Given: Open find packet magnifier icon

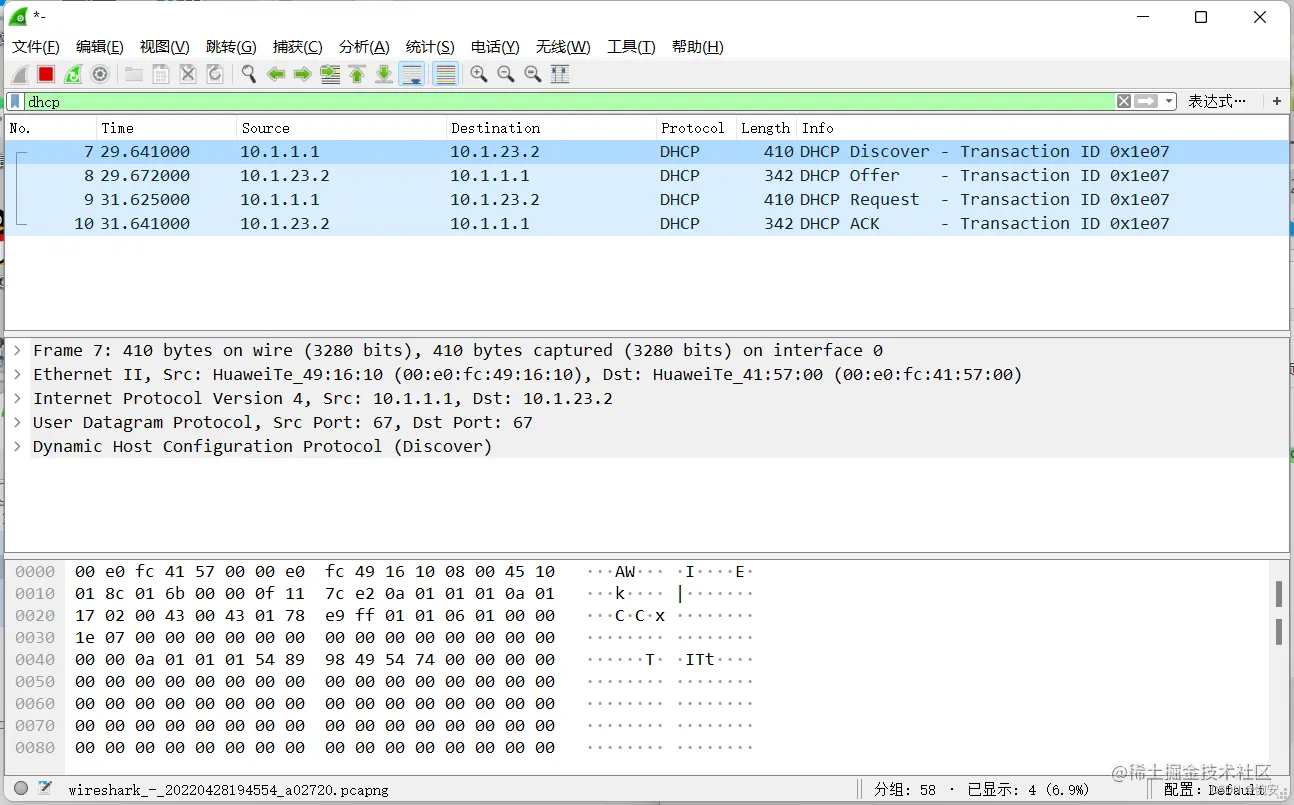Looking at the screenshot, I should pyautogui.click(x=248, y=74).
